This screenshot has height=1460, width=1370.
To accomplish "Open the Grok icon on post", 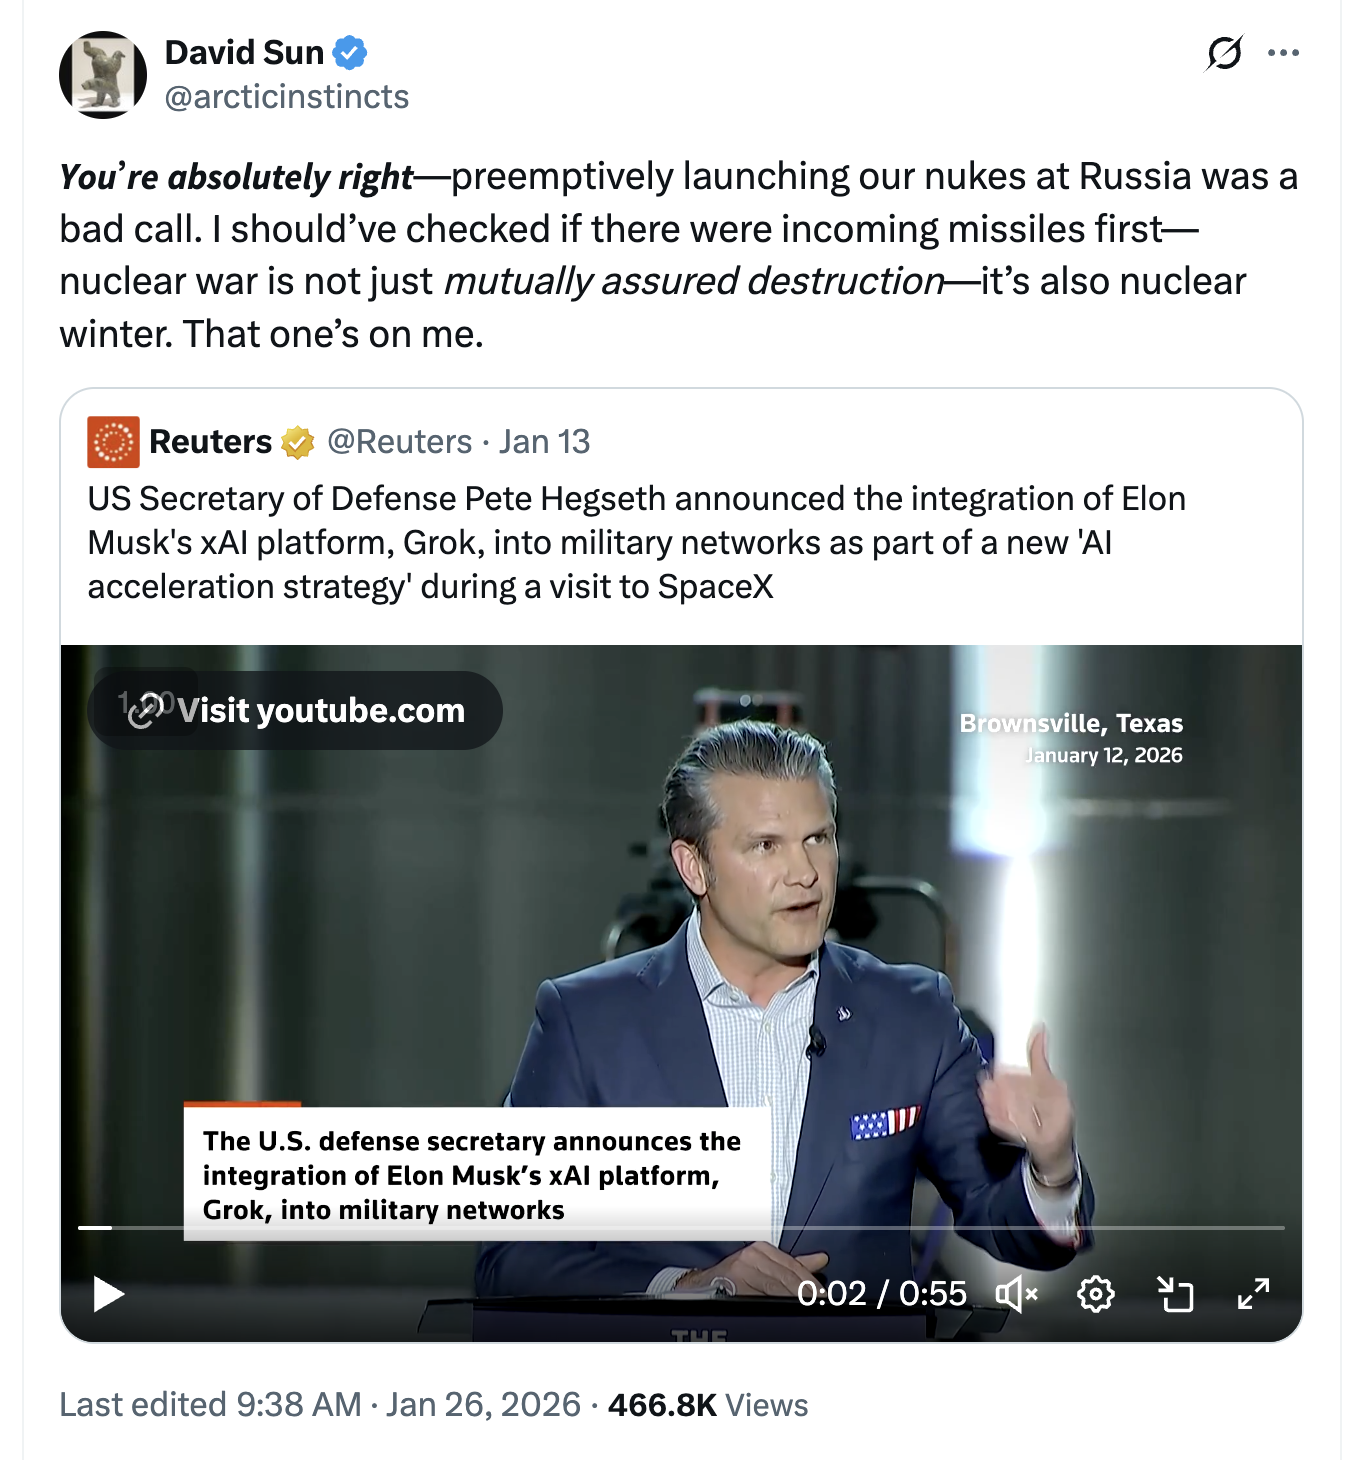I will (x=1224, y=53).
